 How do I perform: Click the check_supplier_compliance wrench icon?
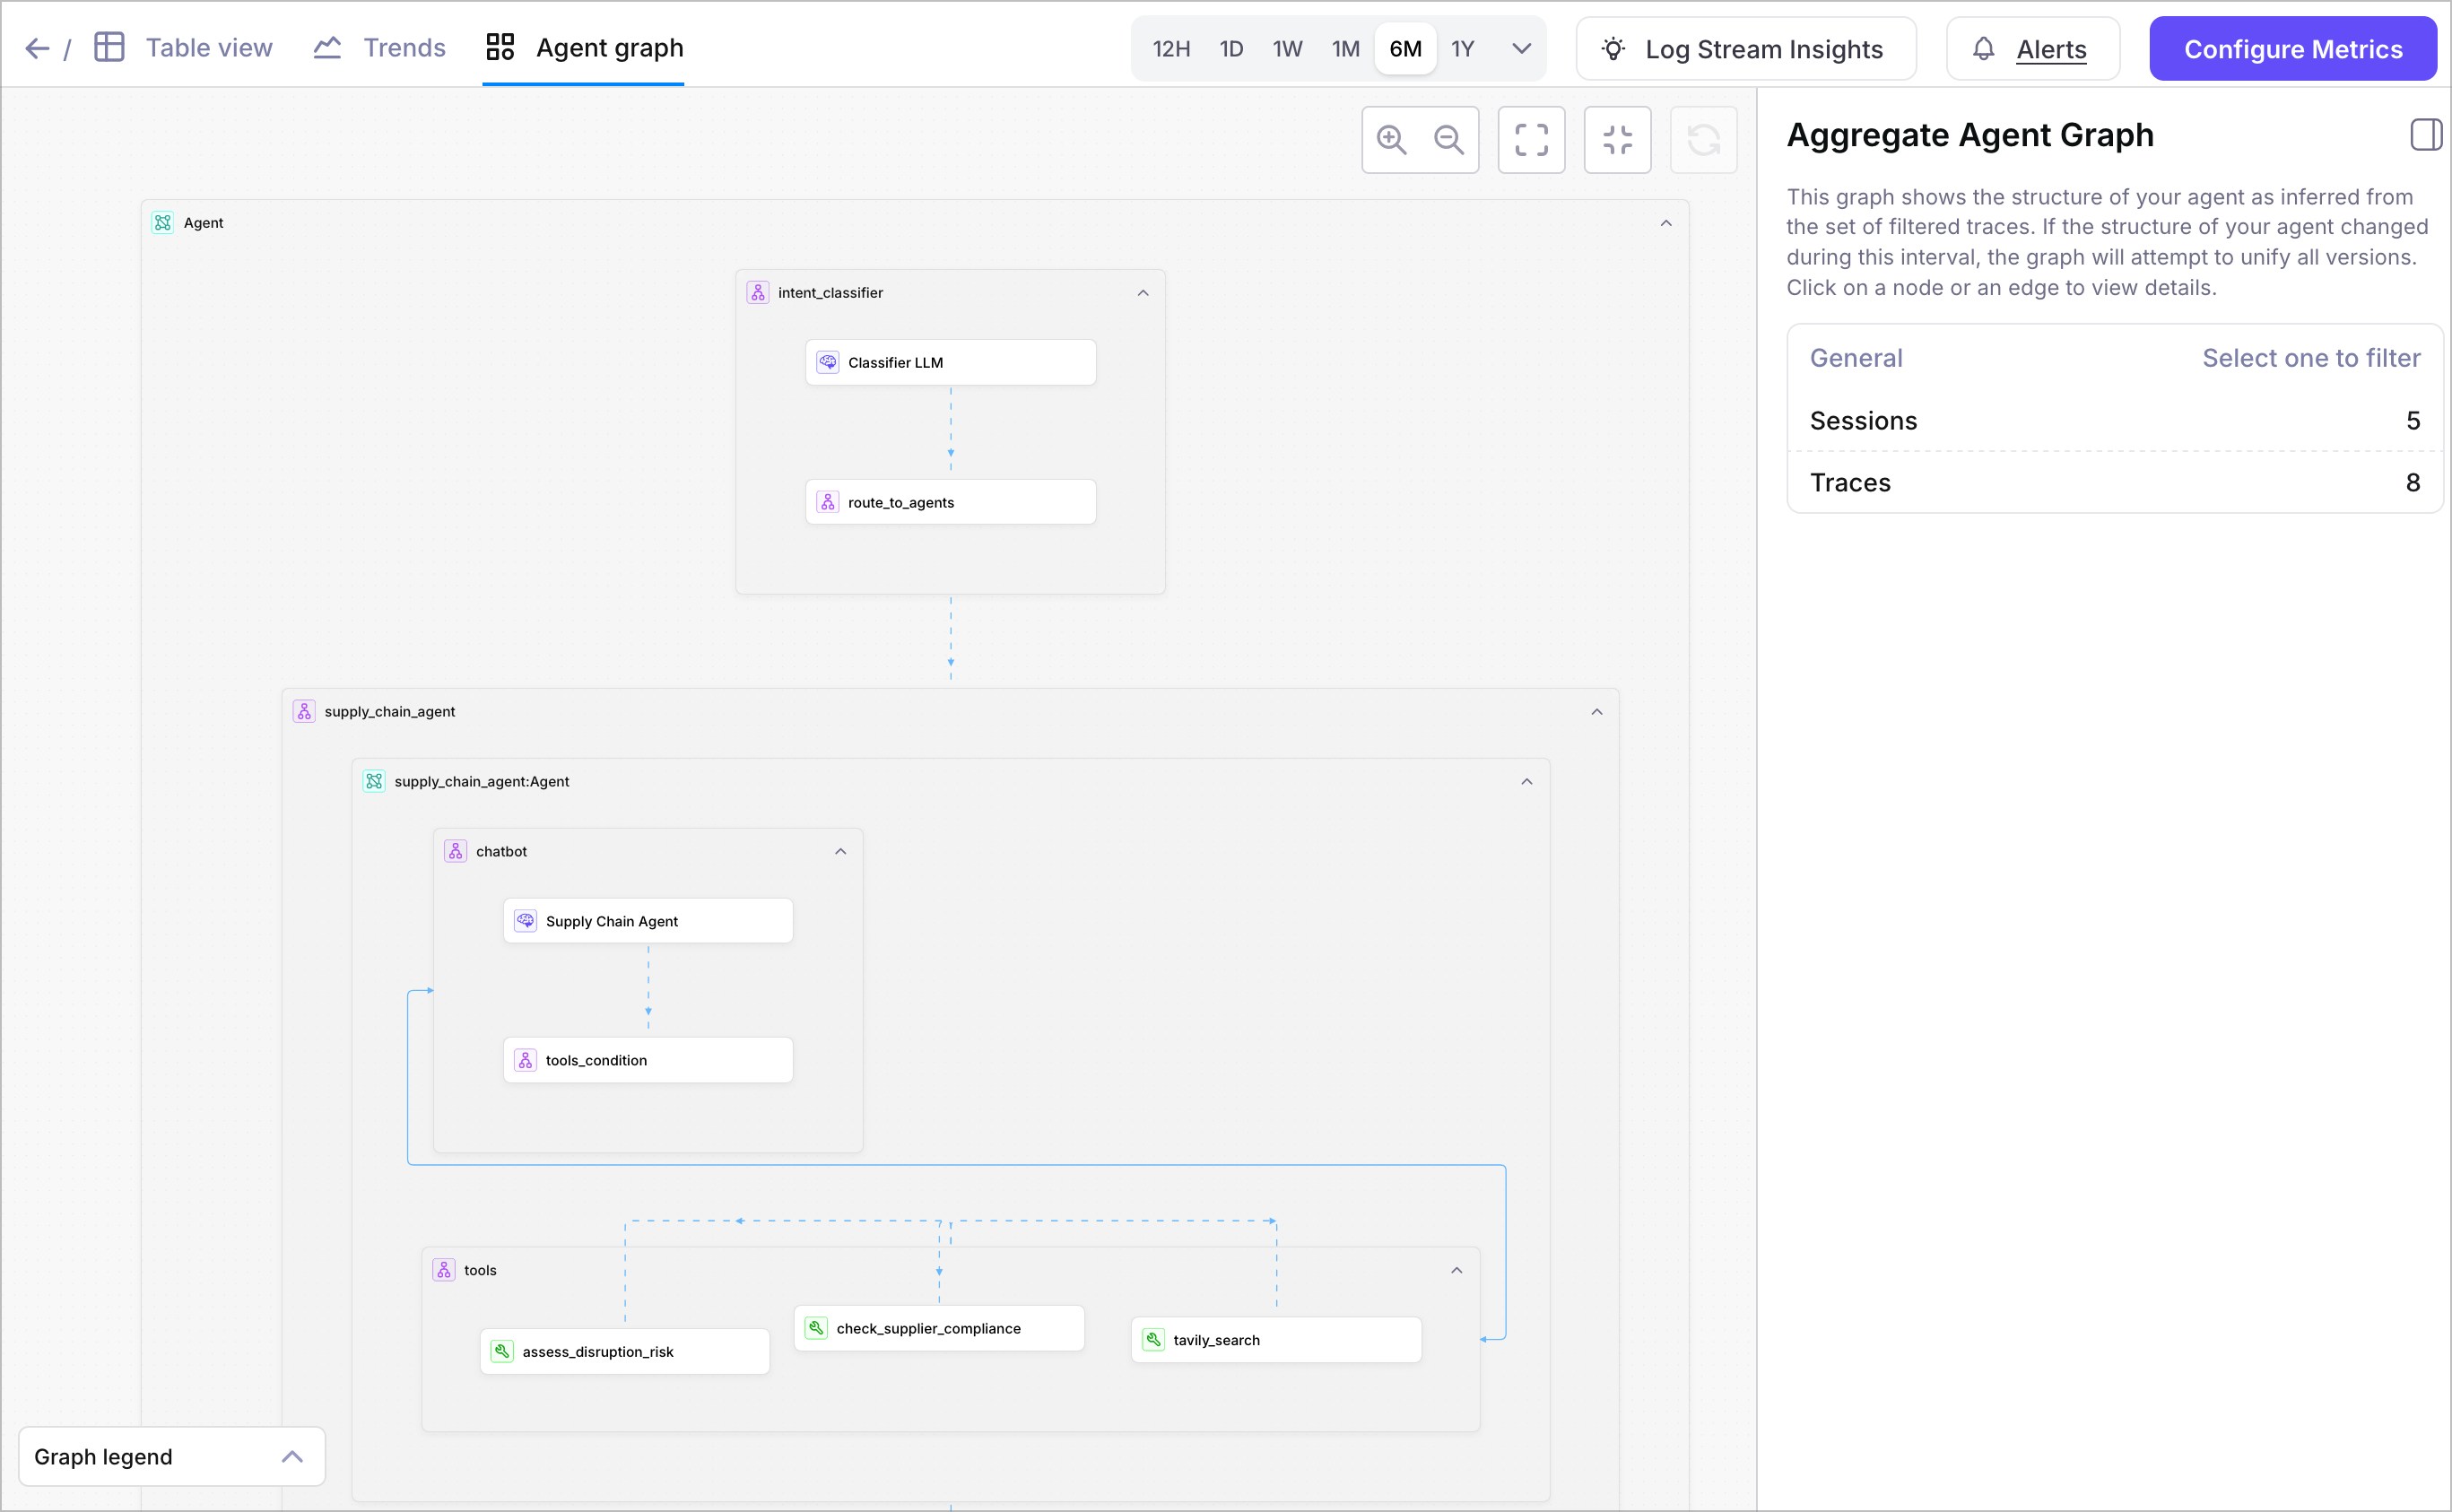(816, 1328)
